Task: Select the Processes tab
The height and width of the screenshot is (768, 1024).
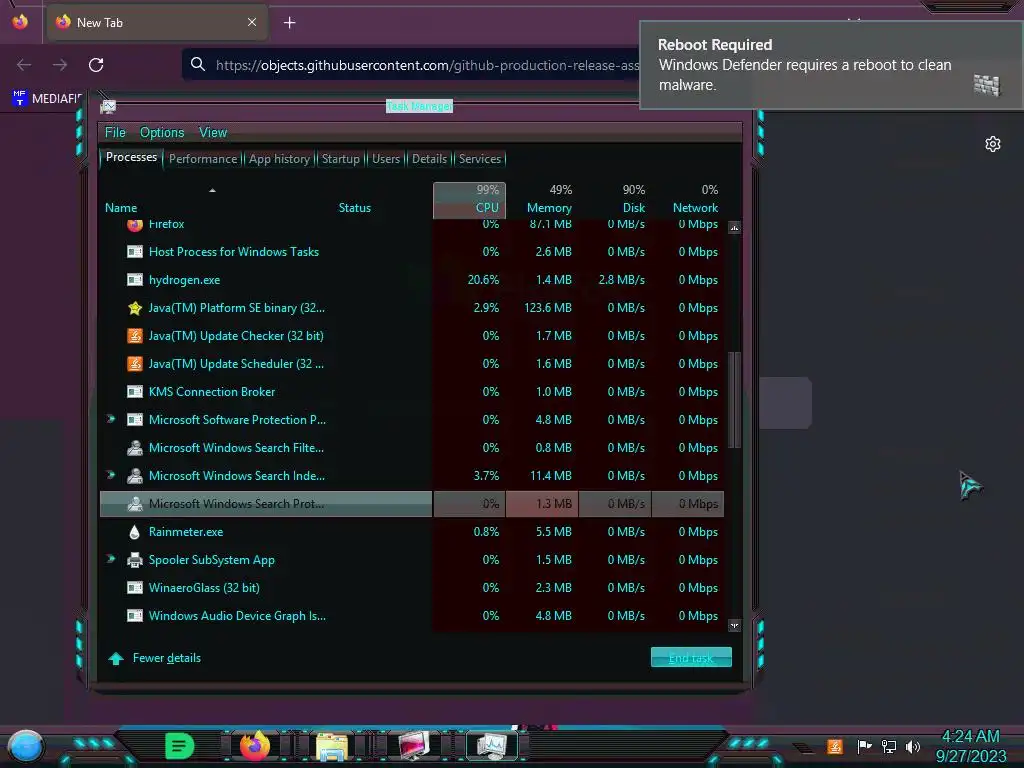Action: click(x=131, y=157)
